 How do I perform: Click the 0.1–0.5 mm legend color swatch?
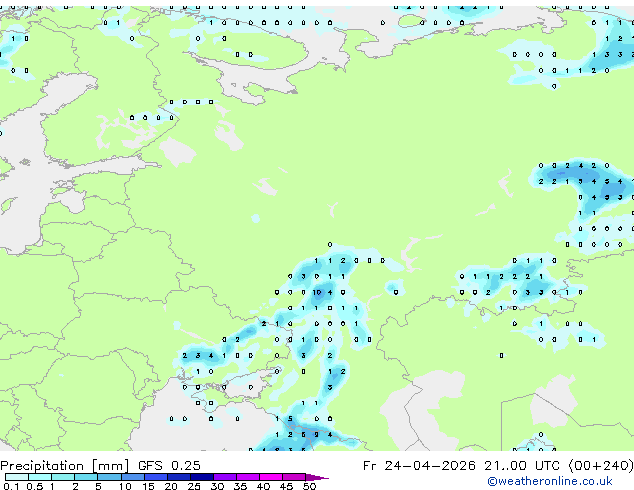17,477
